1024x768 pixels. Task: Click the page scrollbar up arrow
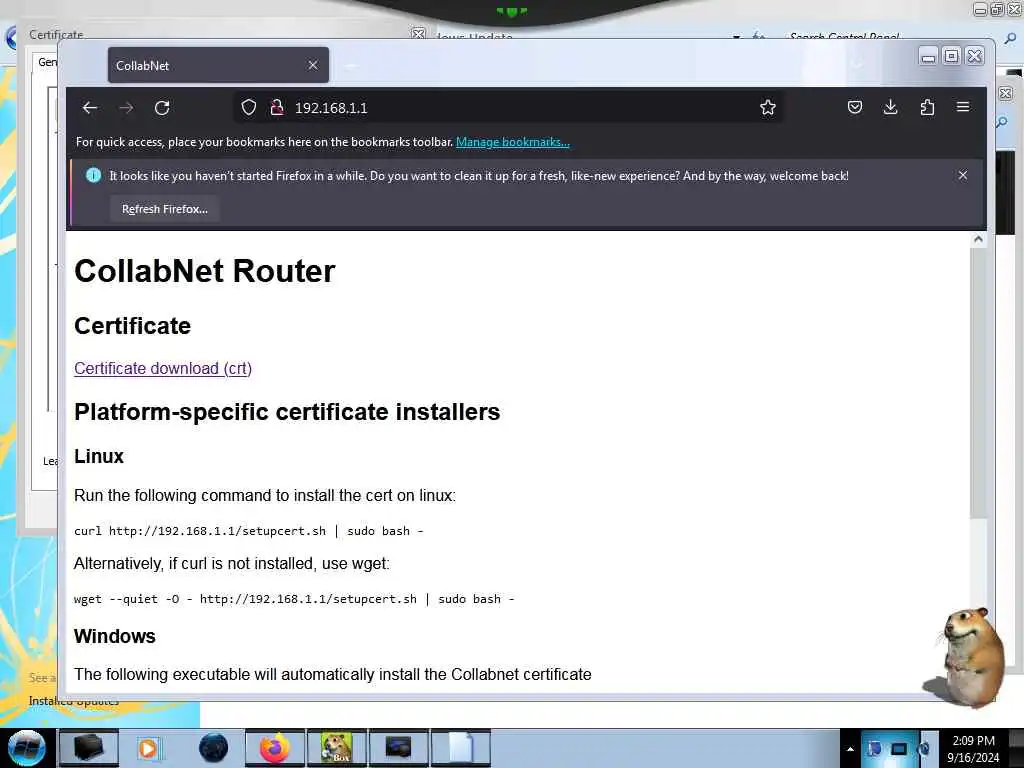pos(978,240)
